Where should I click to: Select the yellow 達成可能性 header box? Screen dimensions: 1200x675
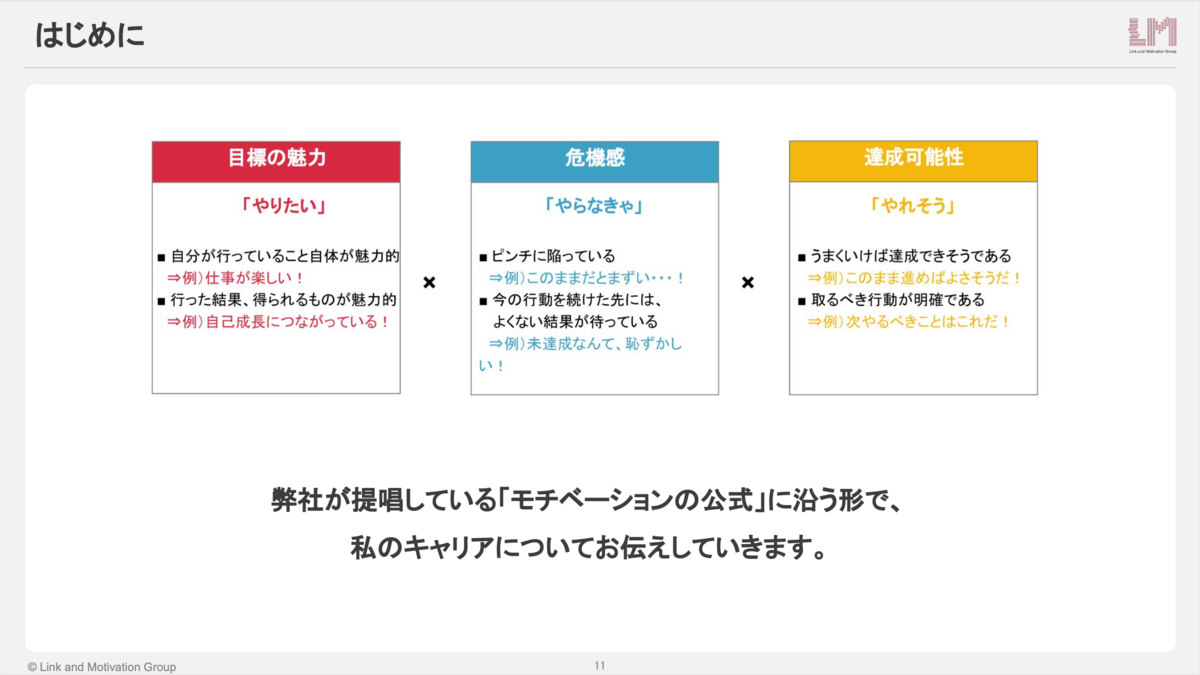(913, 161)
